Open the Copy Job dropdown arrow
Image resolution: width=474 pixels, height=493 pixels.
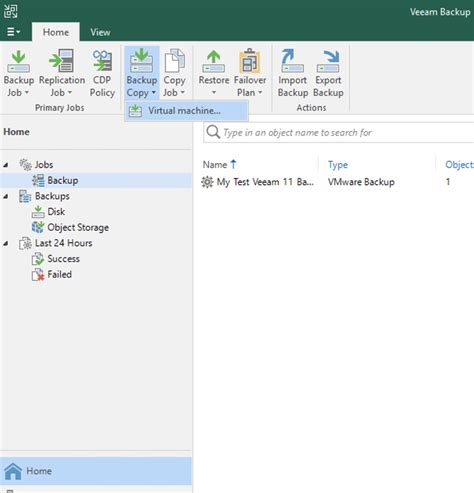click(x=183, y=92)
